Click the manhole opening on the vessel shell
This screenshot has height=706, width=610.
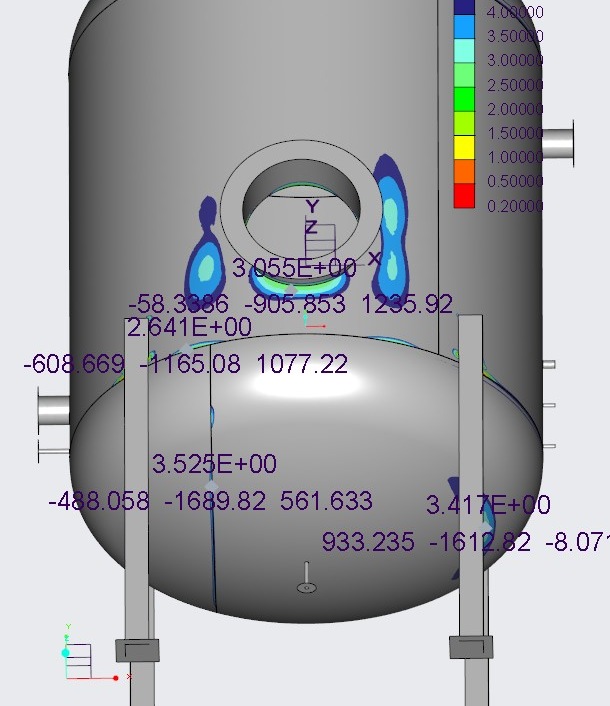pos(301,210)
